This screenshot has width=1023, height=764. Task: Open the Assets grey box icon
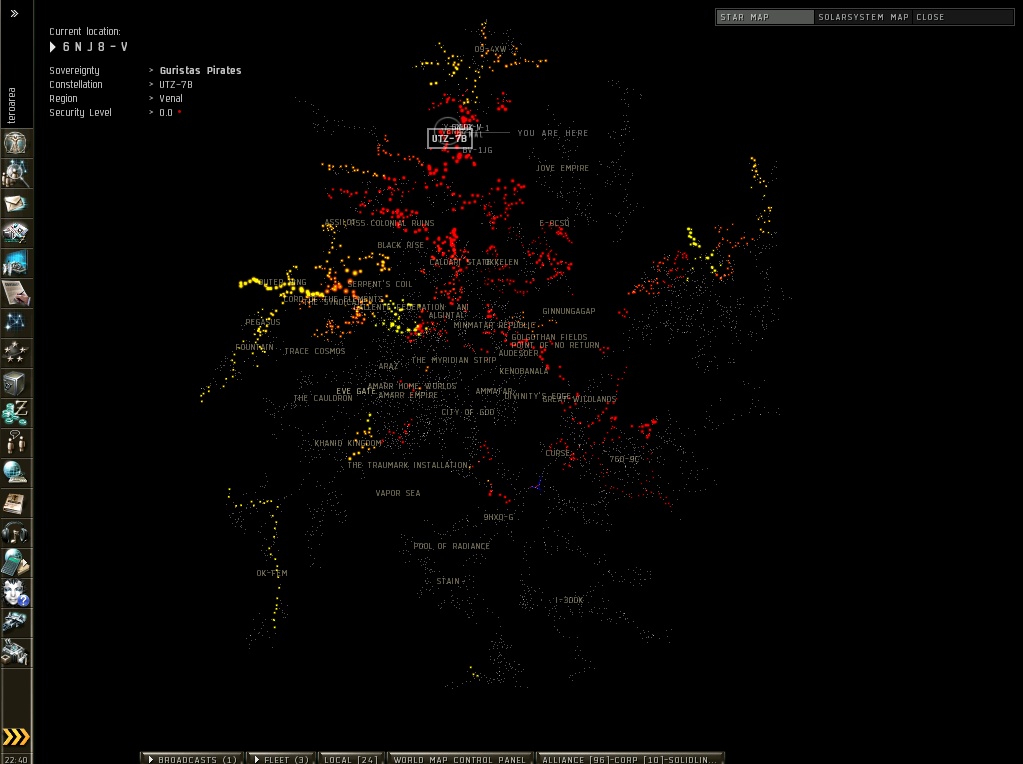click(x=16, y=383)
